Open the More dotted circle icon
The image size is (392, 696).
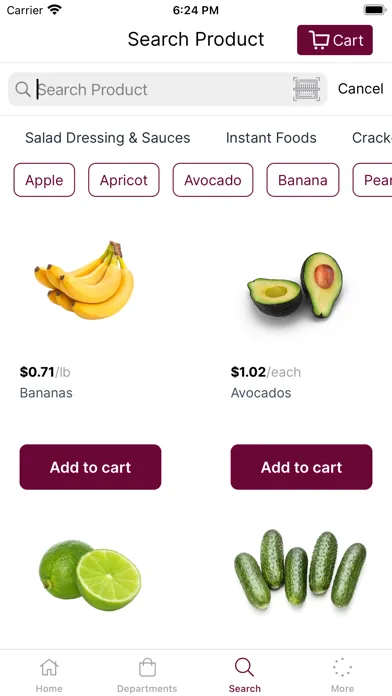pos(342,668)
